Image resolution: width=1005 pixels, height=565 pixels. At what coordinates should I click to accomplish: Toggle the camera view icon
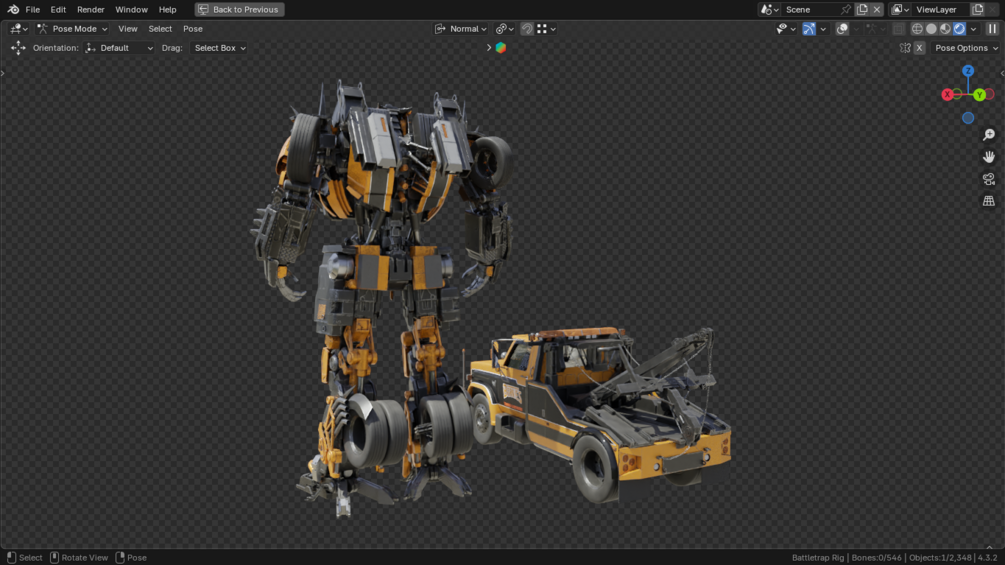[989, 179]
